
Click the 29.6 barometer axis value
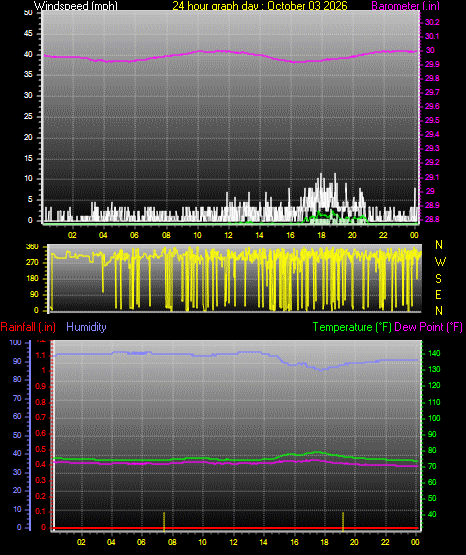click(432, 107)
